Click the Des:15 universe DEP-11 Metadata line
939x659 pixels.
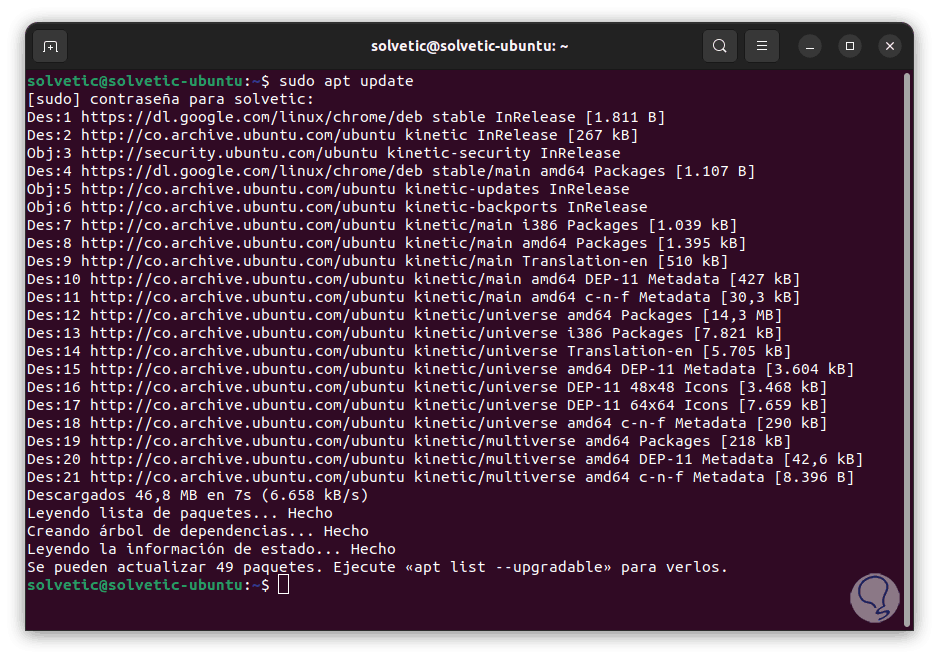pyautogui.click(x=440, y=368)
